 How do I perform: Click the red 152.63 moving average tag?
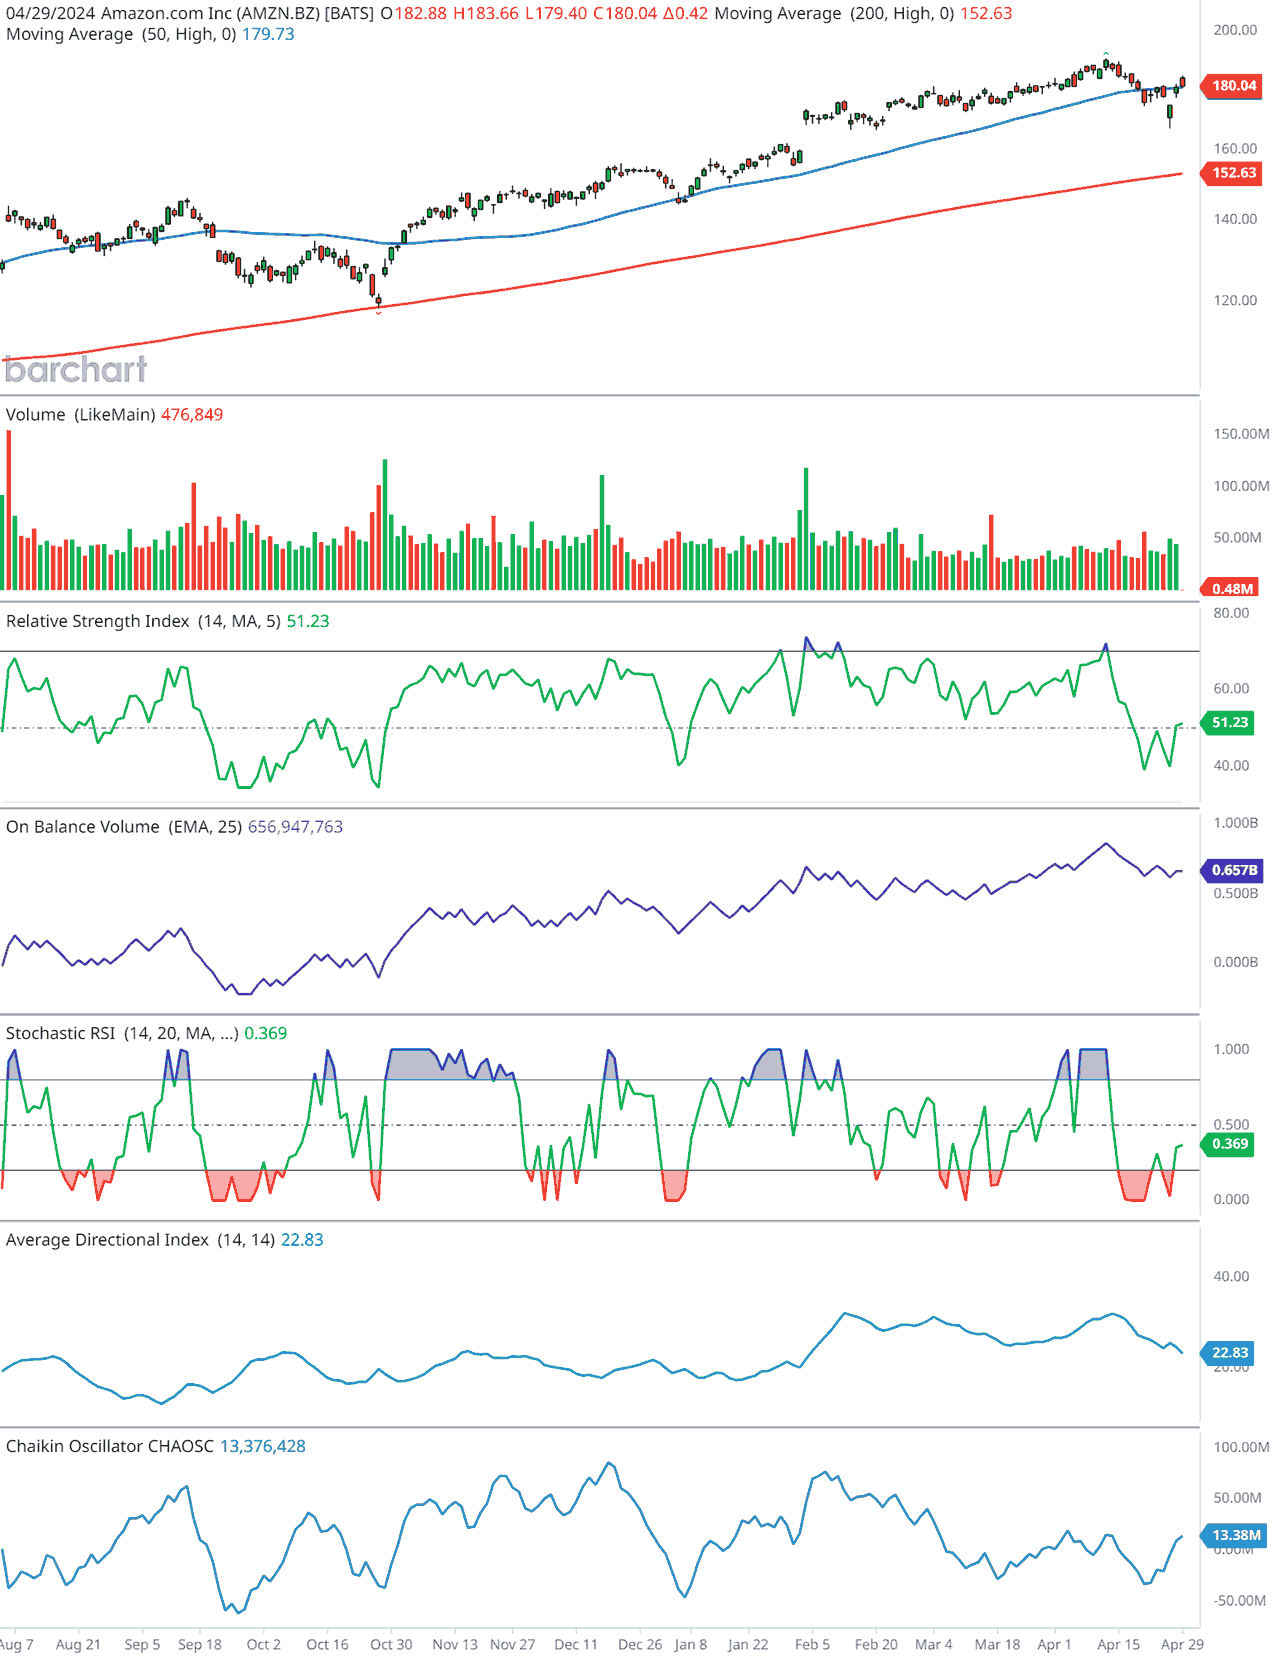[1232, 173]
